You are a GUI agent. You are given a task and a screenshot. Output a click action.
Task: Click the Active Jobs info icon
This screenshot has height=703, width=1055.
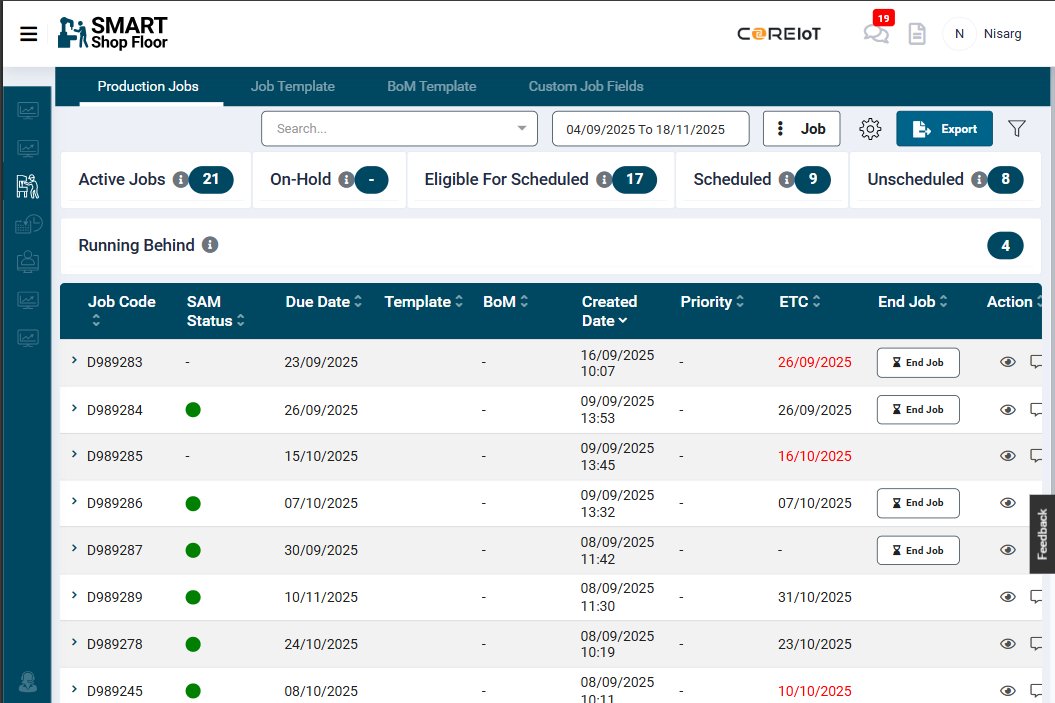click(180, 180)
